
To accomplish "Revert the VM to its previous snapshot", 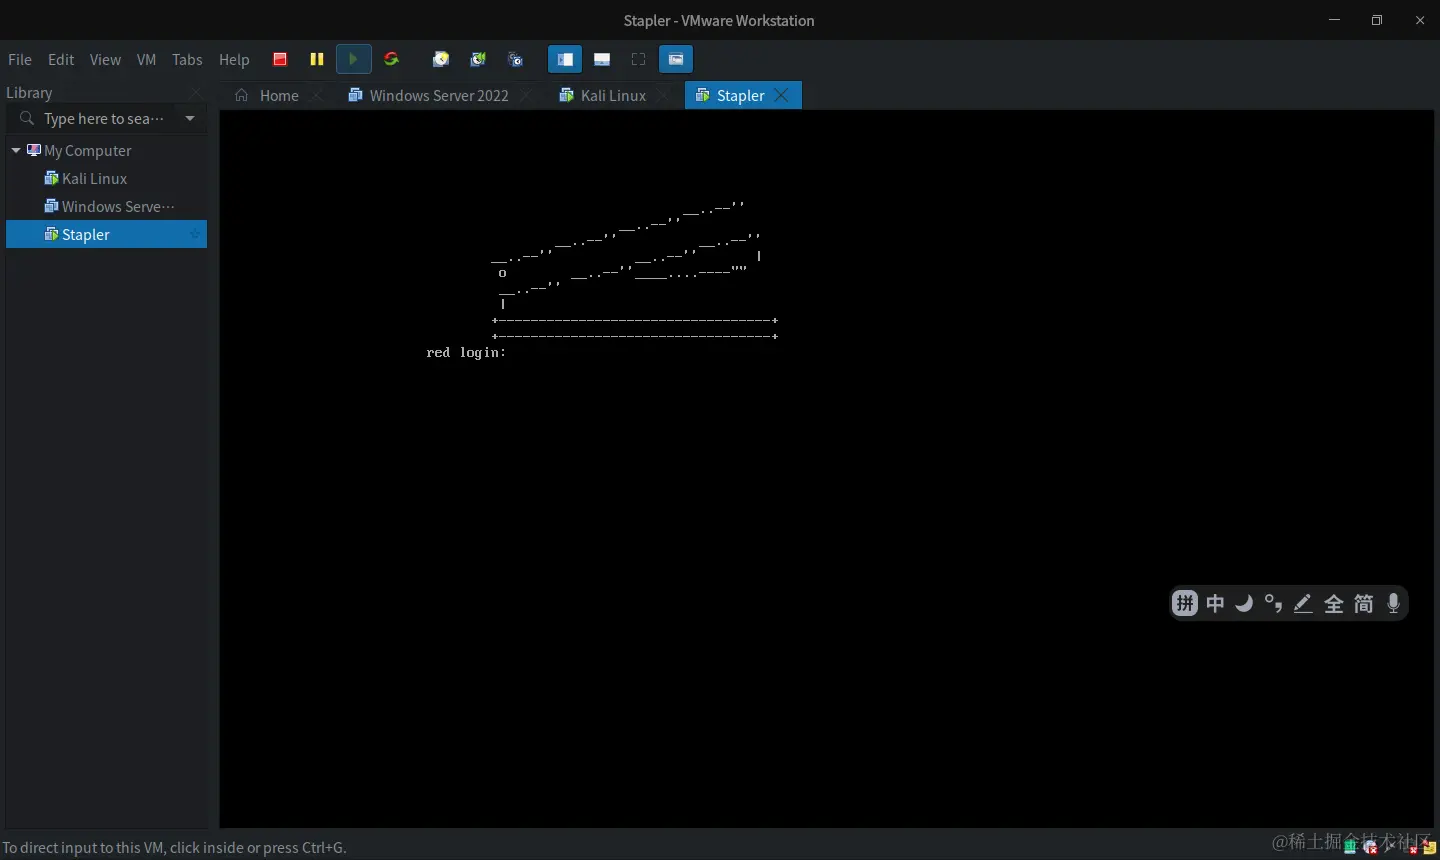I will [x=478, y=59].
